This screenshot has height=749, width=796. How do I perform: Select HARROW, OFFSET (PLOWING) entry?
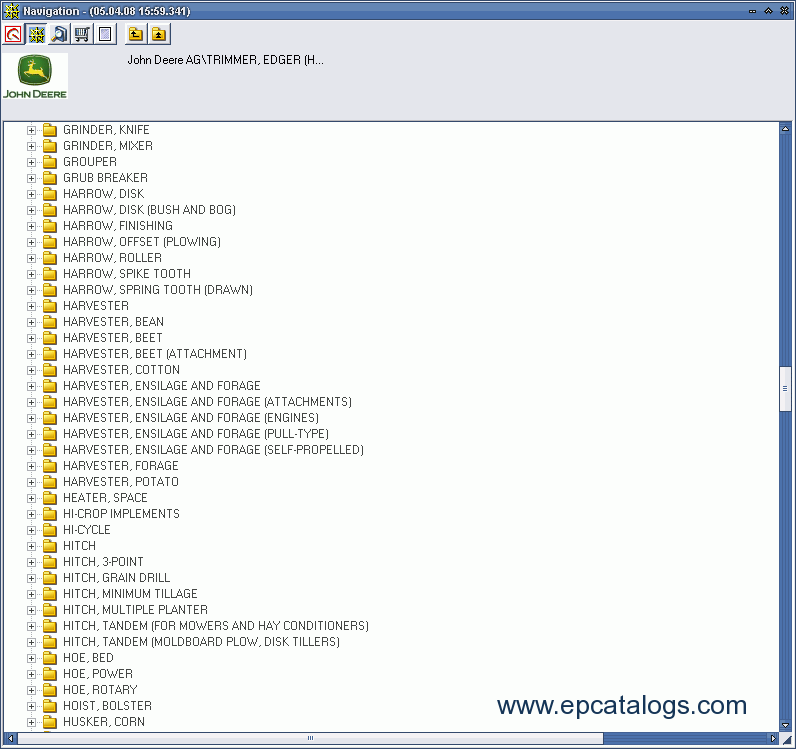click(x=142, y=242)
